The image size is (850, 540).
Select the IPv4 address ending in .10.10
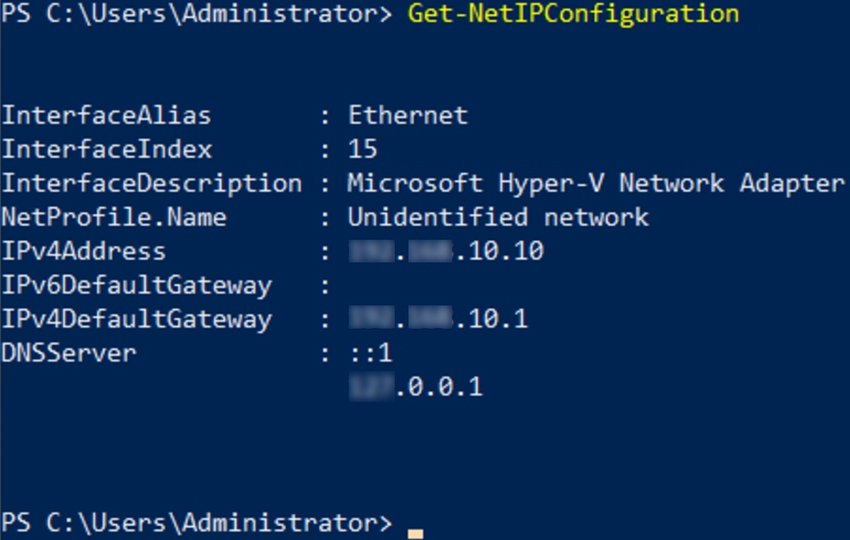446,251
